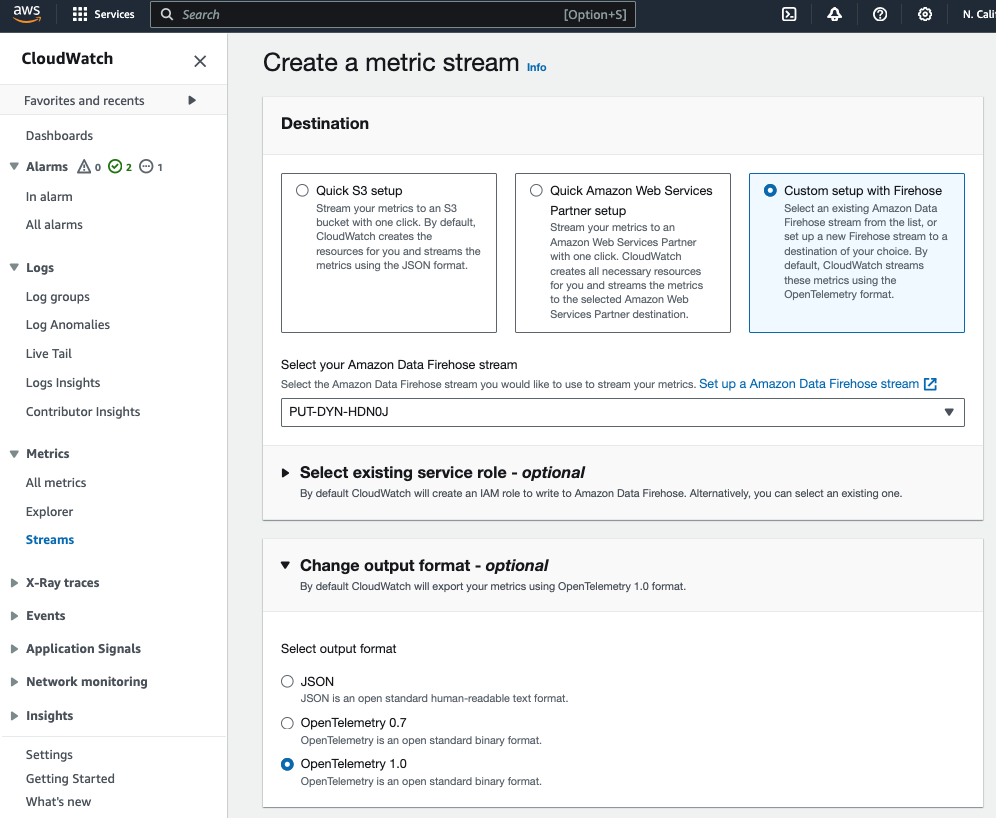Open All metrics in sidebar

click(x=56, y=483)
